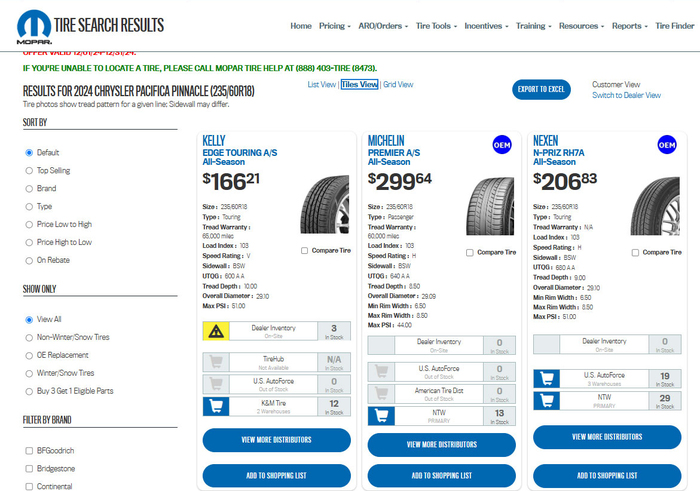Expand the Pricing dropdown menu
Image resolution: width=700 pixels, height=491 pixels.
pos(334,26)
